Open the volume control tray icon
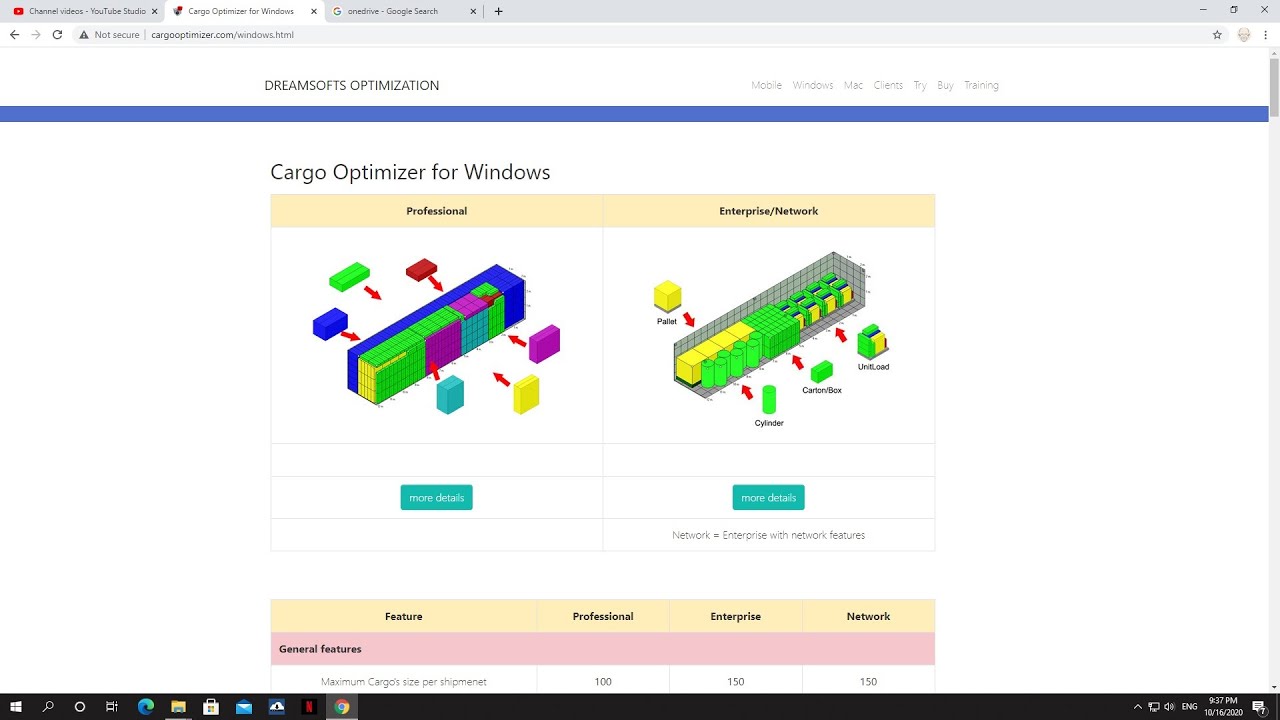Image resolution: width=1280 pixels, height=720 pixels. [1169, 707]
